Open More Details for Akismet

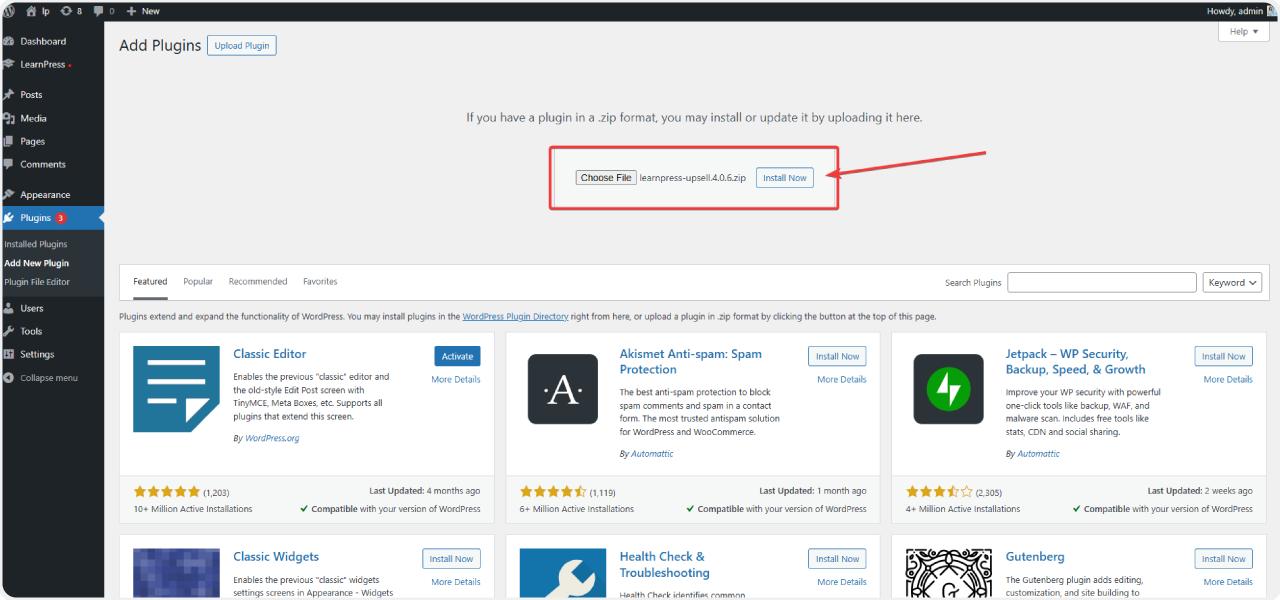tap(842, 380)
